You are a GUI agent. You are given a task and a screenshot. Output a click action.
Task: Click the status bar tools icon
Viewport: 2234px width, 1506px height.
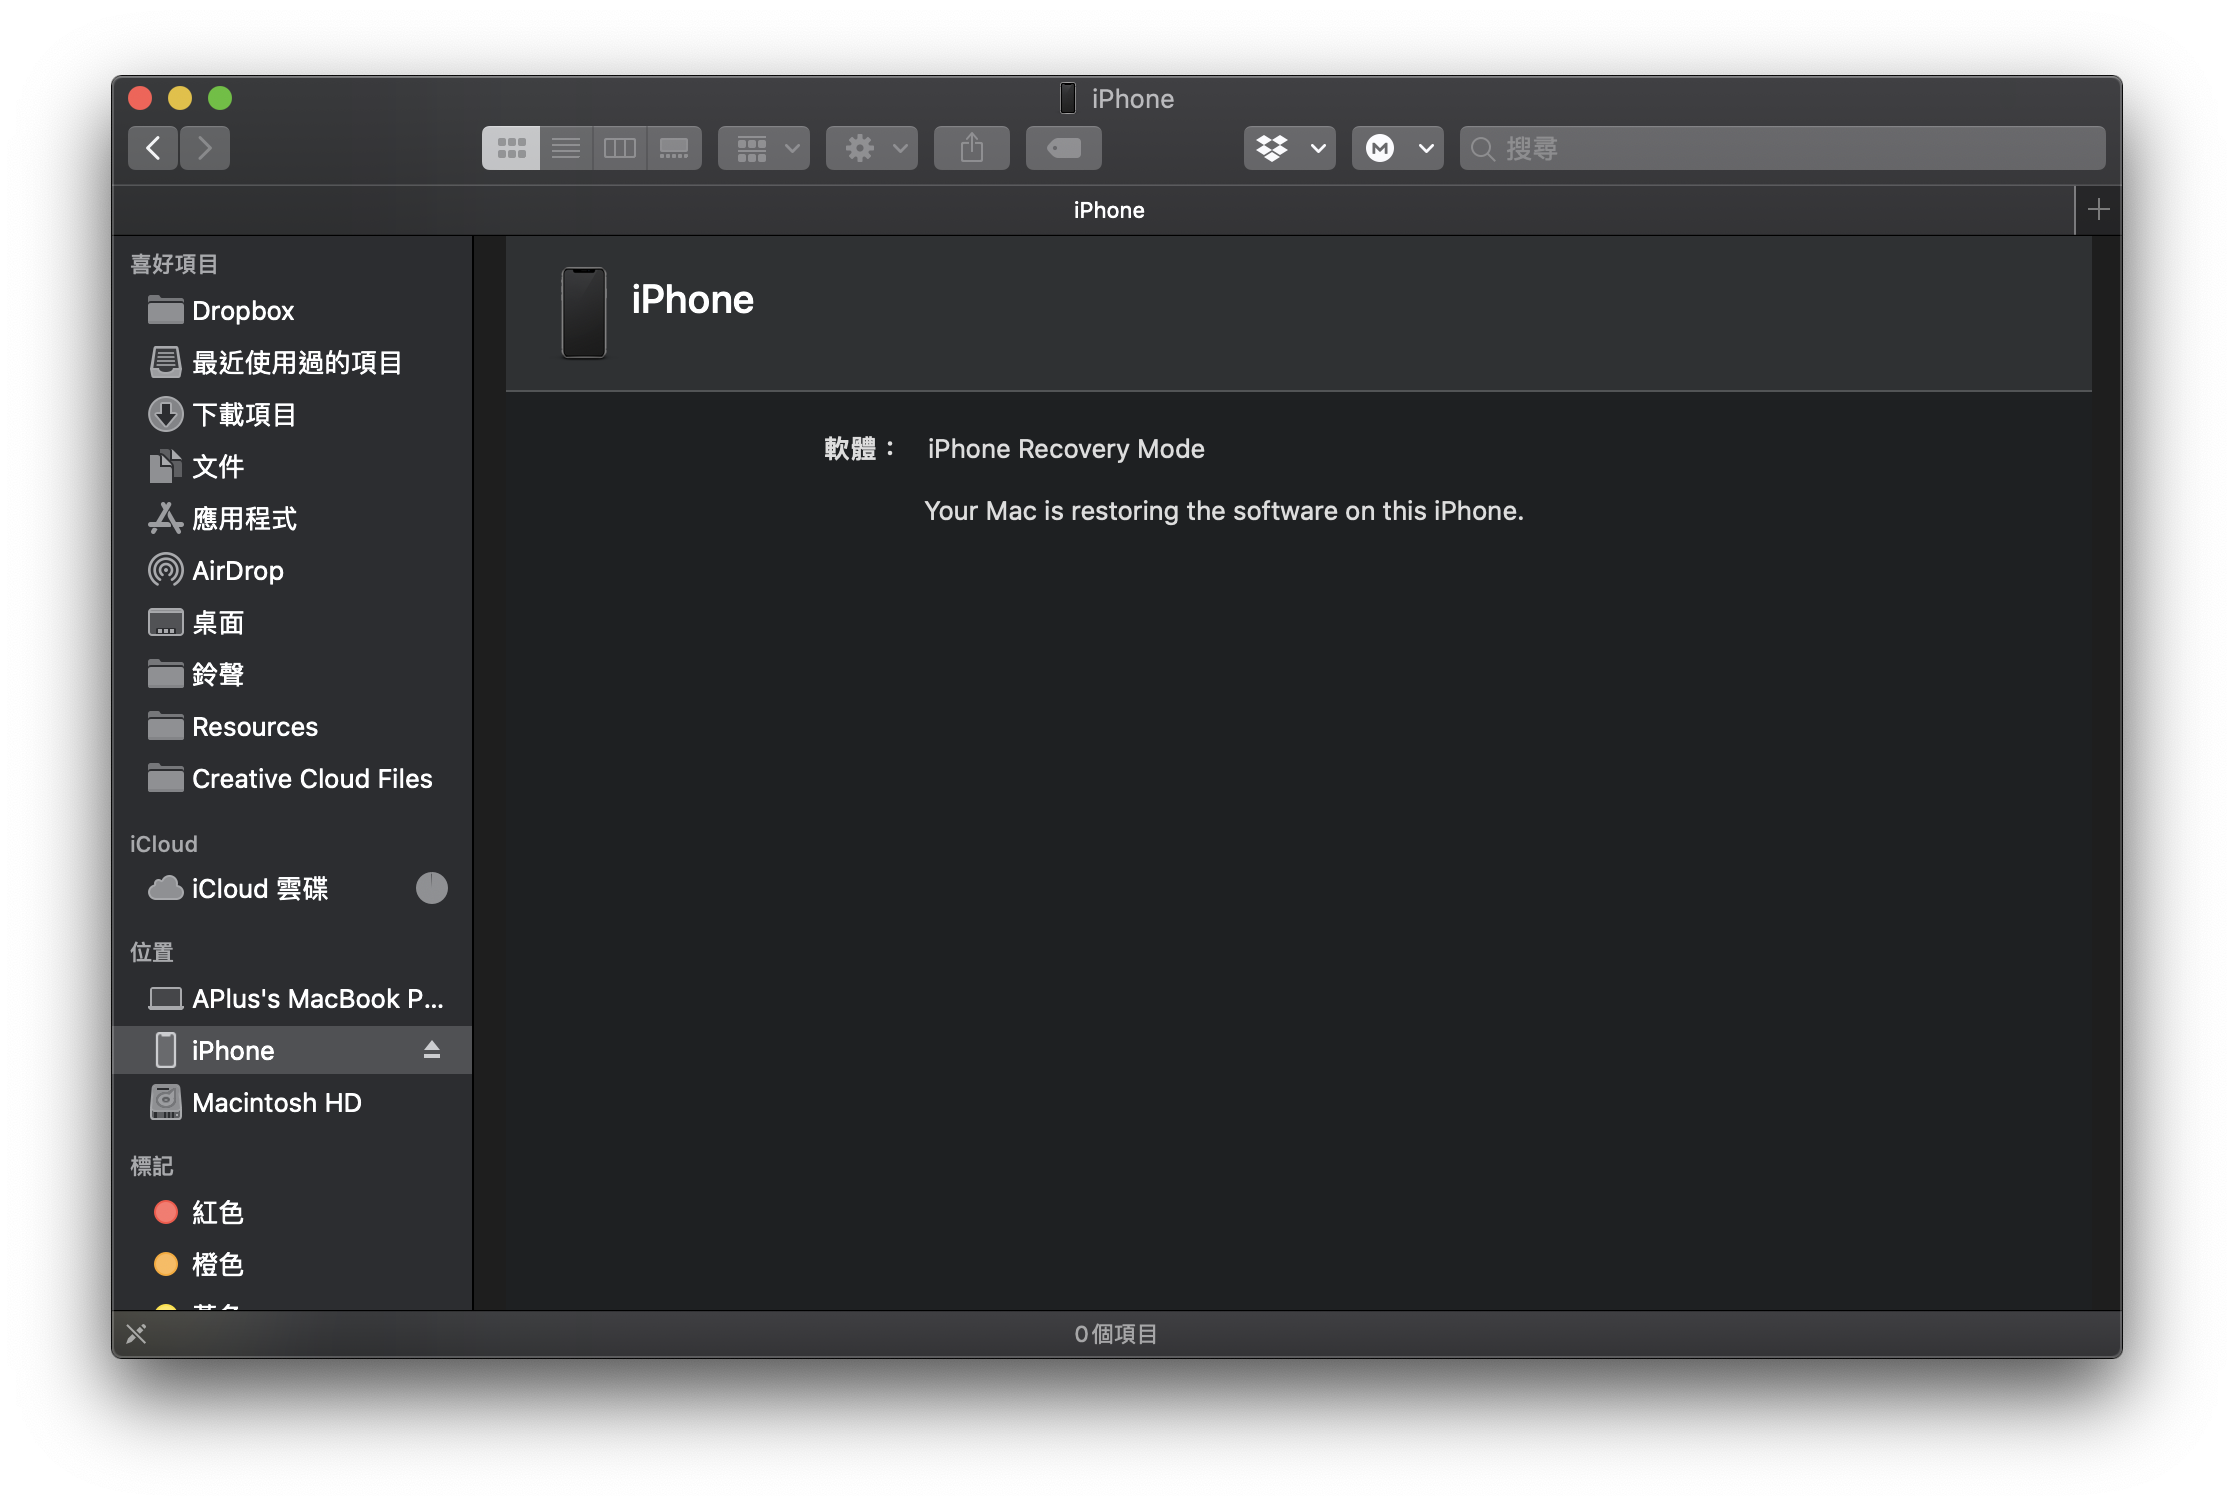[x=136, y=1334]
